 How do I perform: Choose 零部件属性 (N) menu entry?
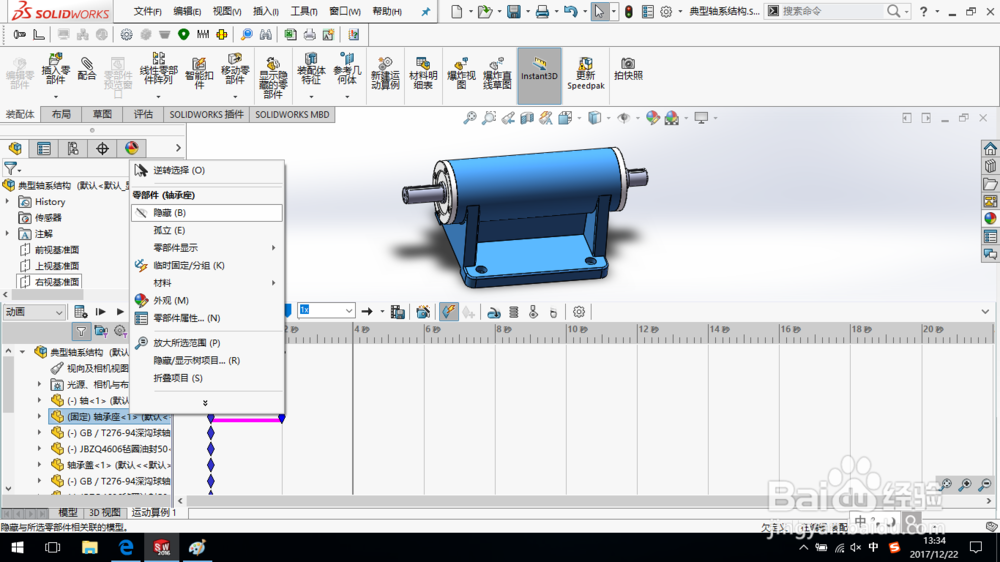[207, 318]
